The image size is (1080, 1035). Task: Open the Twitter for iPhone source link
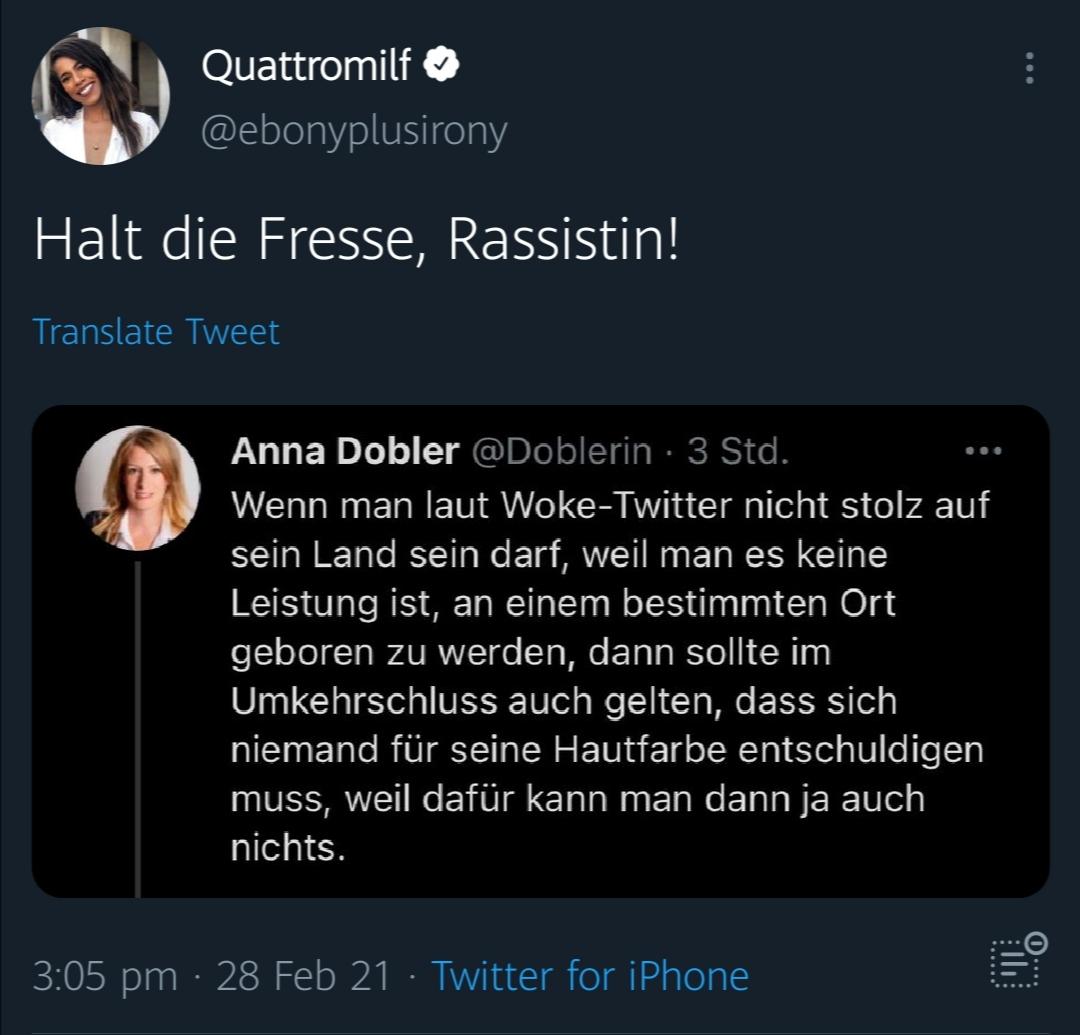(x=590, y=976)
